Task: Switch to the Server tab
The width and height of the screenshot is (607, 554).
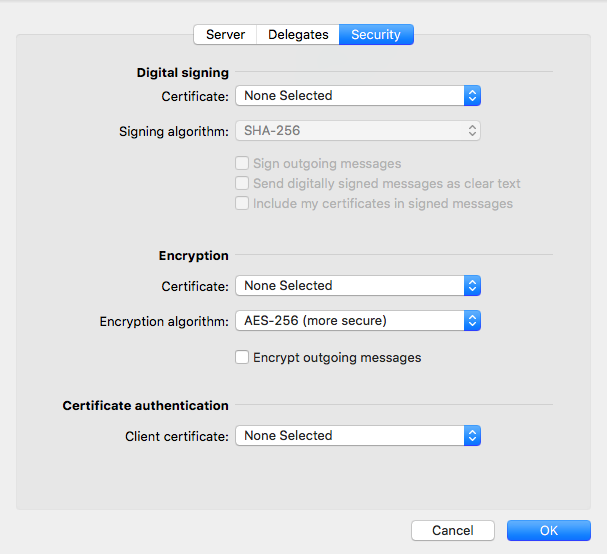Action: point(225,34)
